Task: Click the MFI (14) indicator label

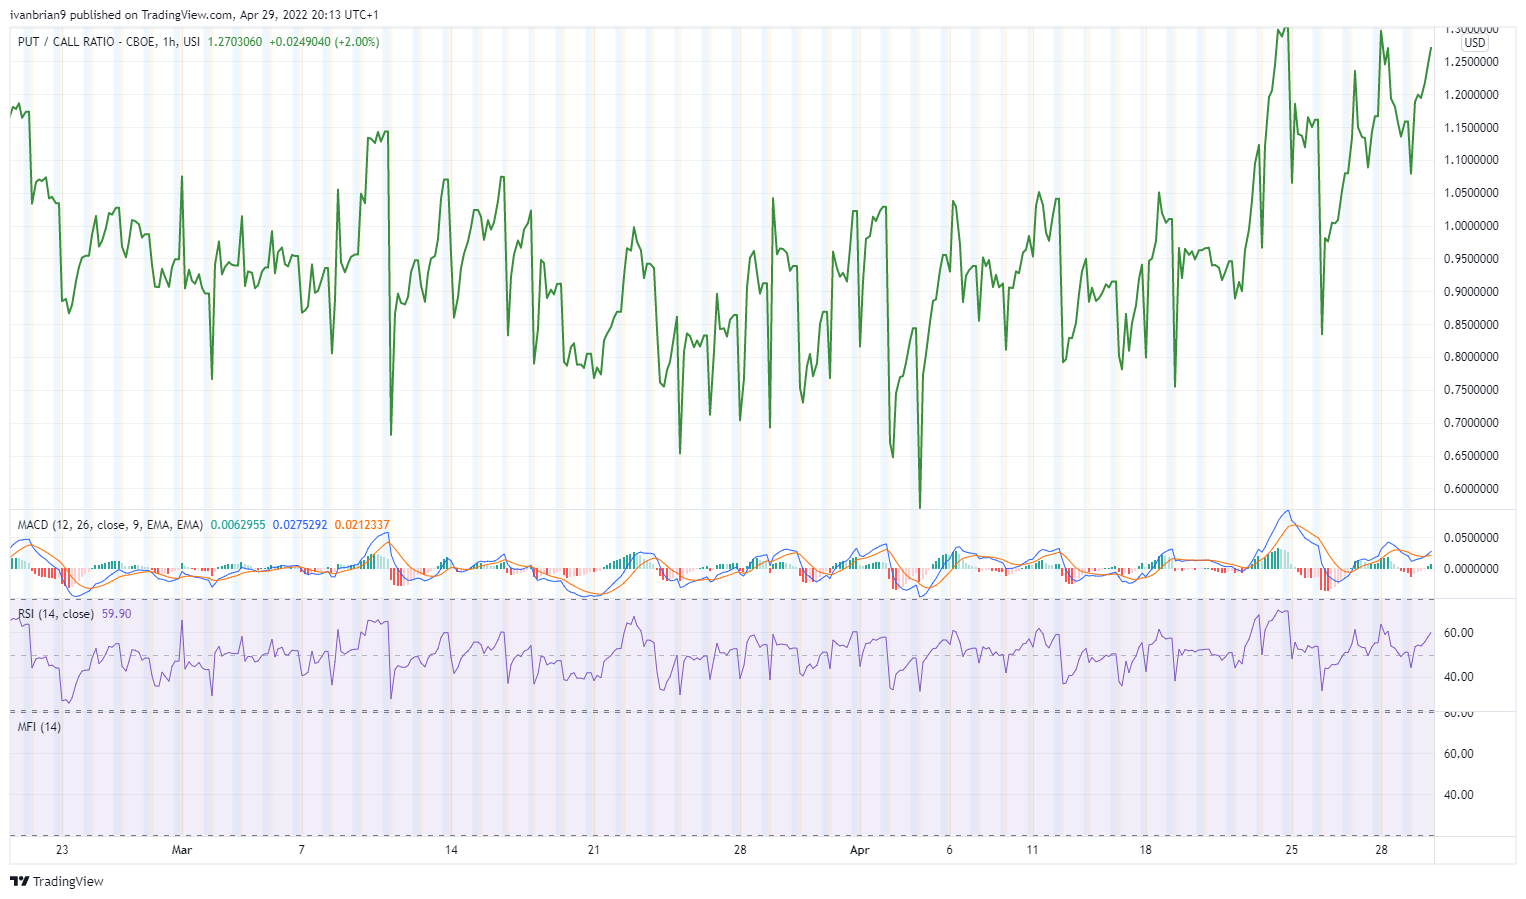Action: click(39, 727)
